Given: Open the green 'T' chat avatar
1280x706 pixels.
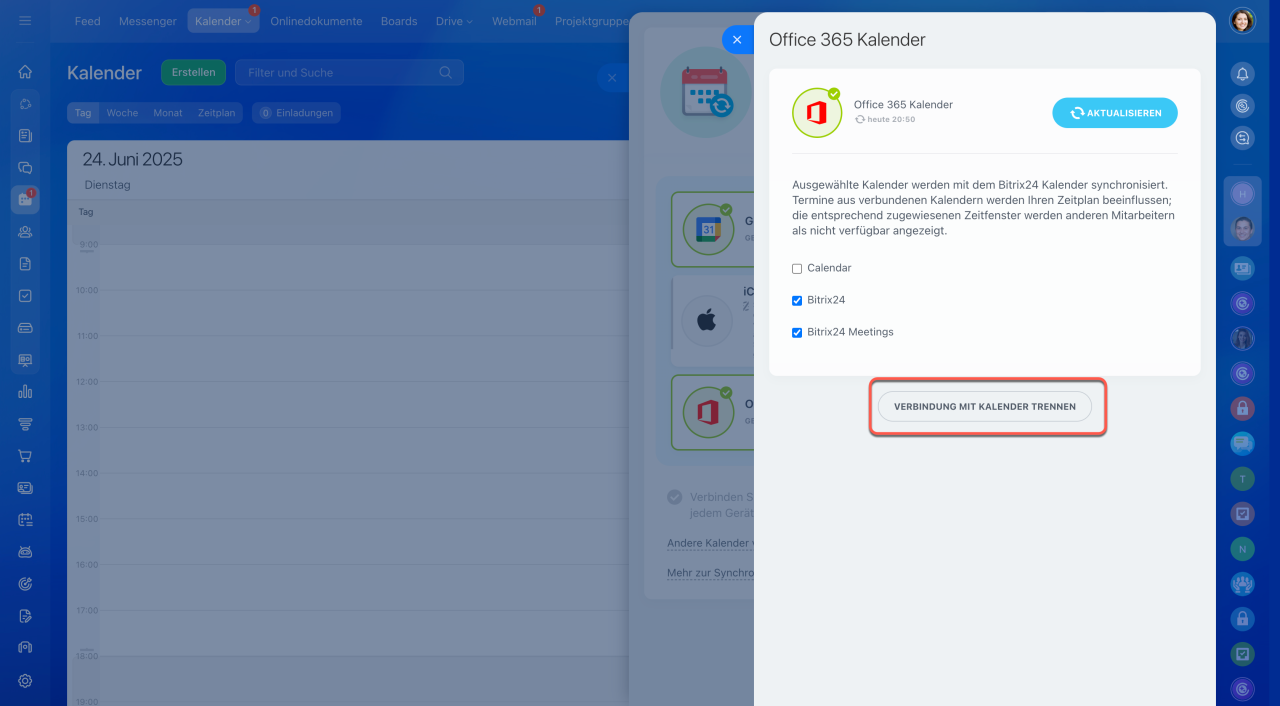Looking at the screenshot, I should (x=1242, y=479).
